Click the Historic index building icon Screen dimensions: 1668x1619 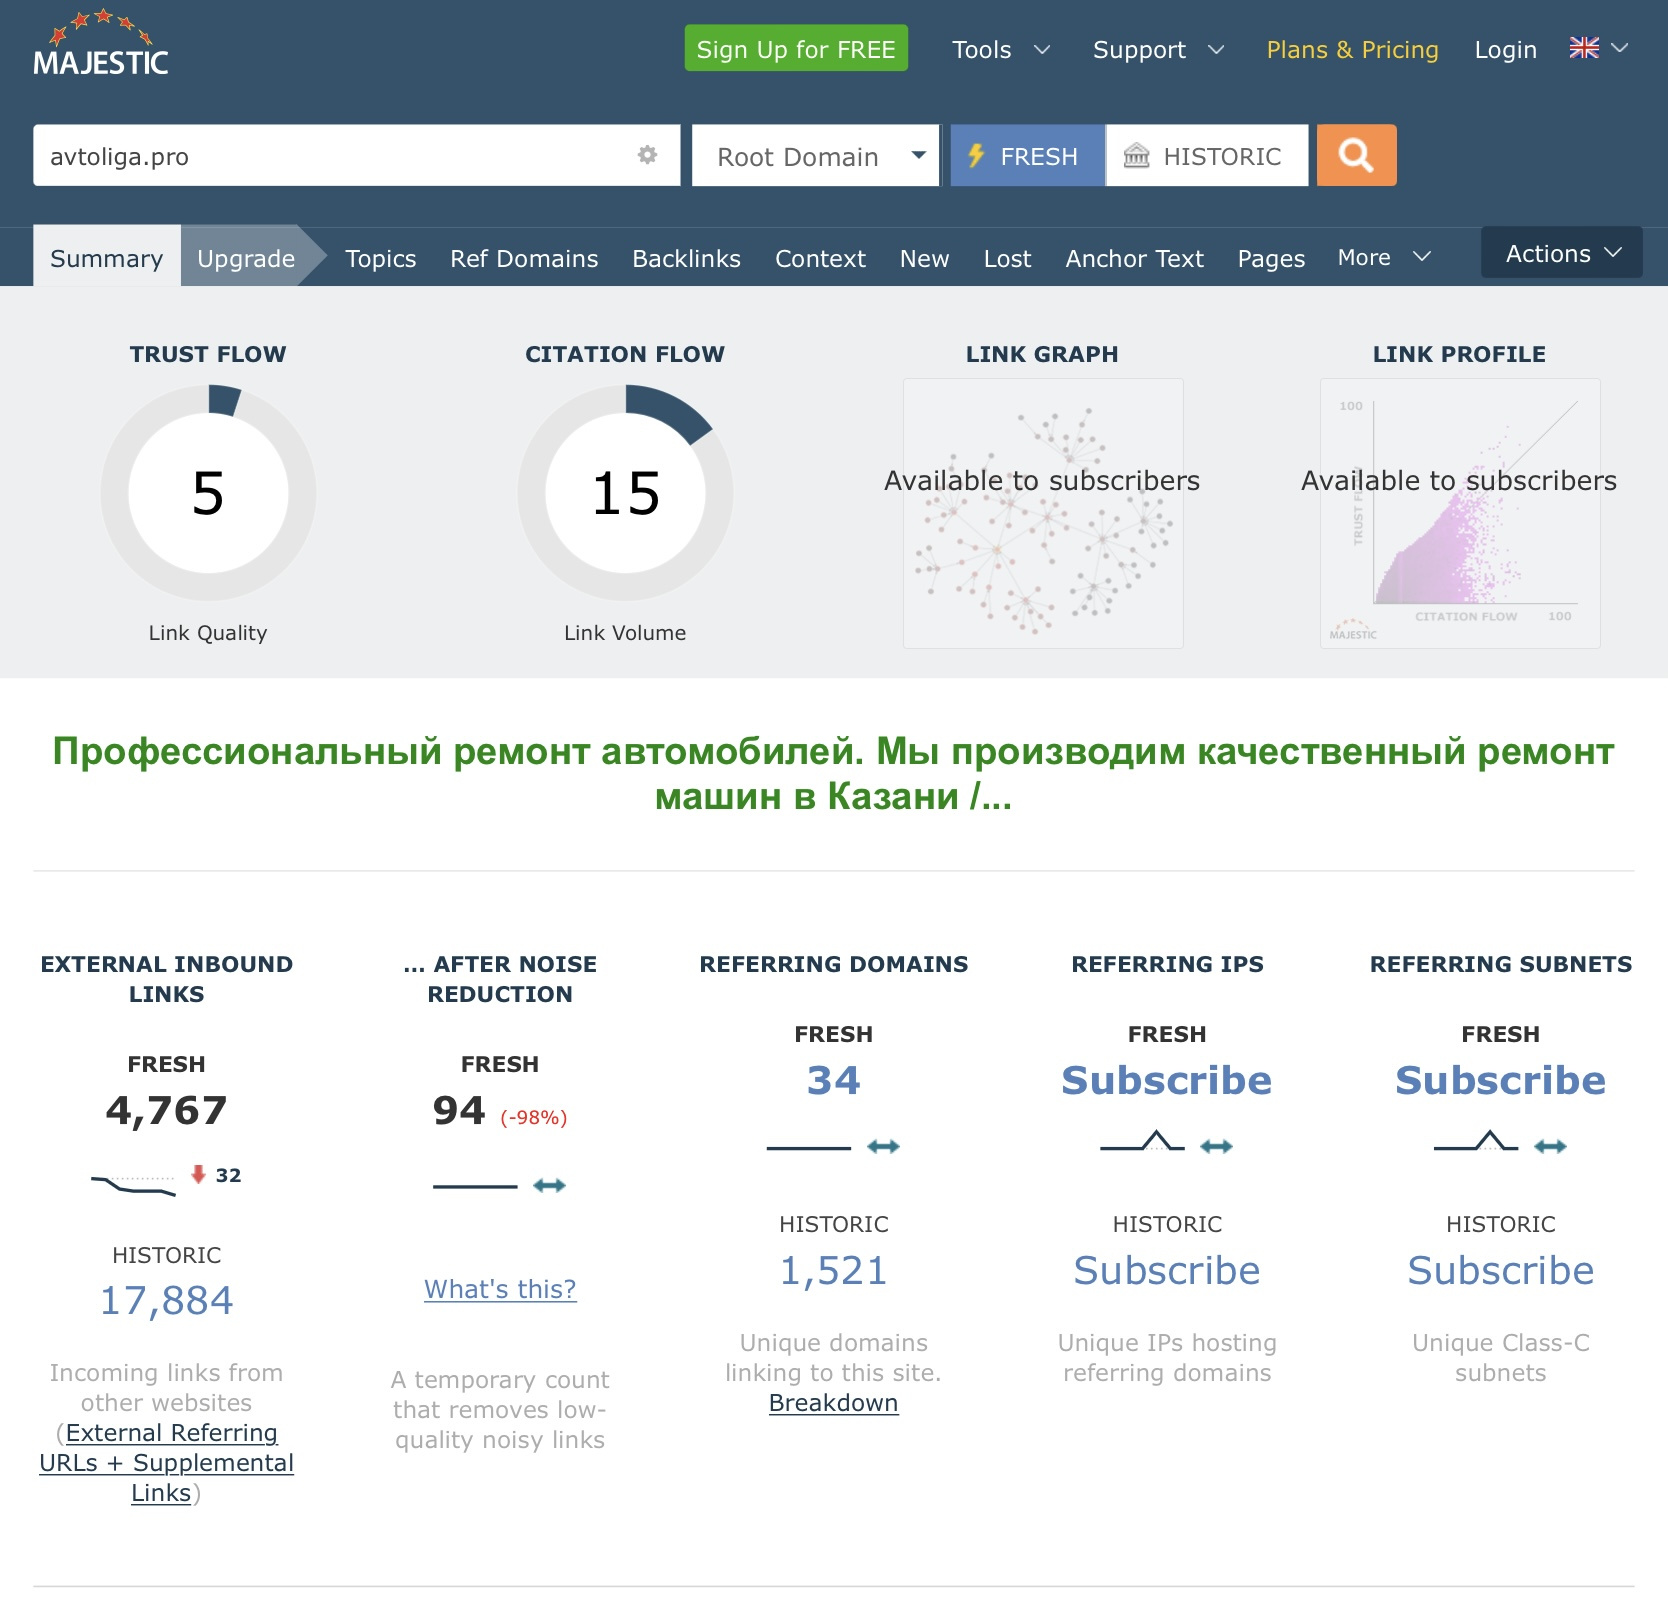coord(1137,156)
